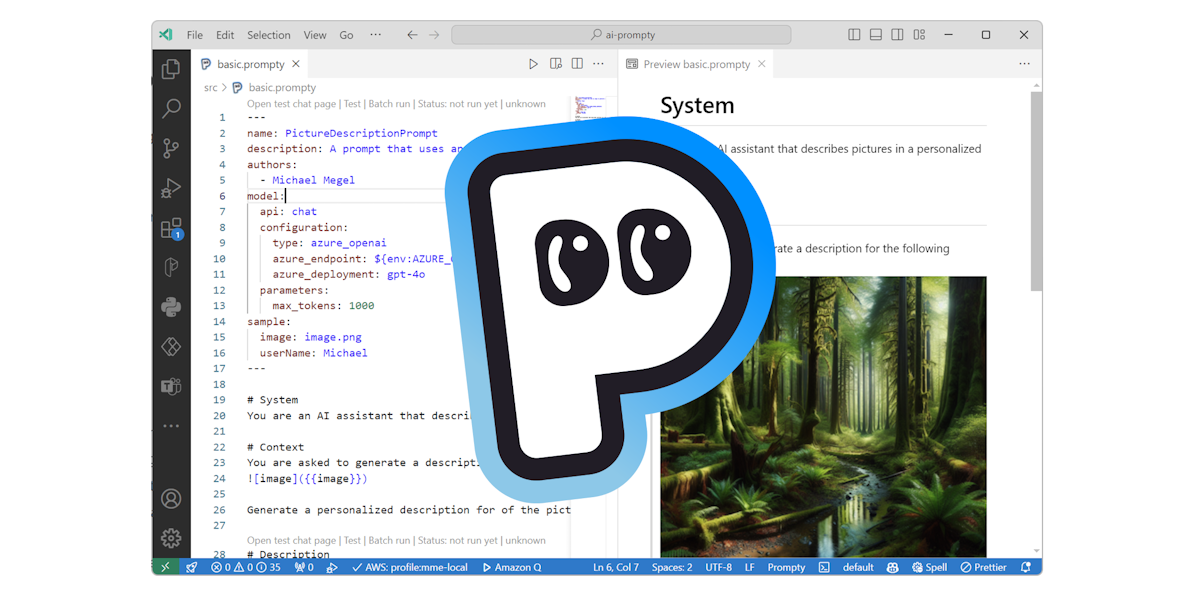Launch Amazon Q from the status bar
The height and width of the screenshot is (601, 1200).
click(511, 566)
